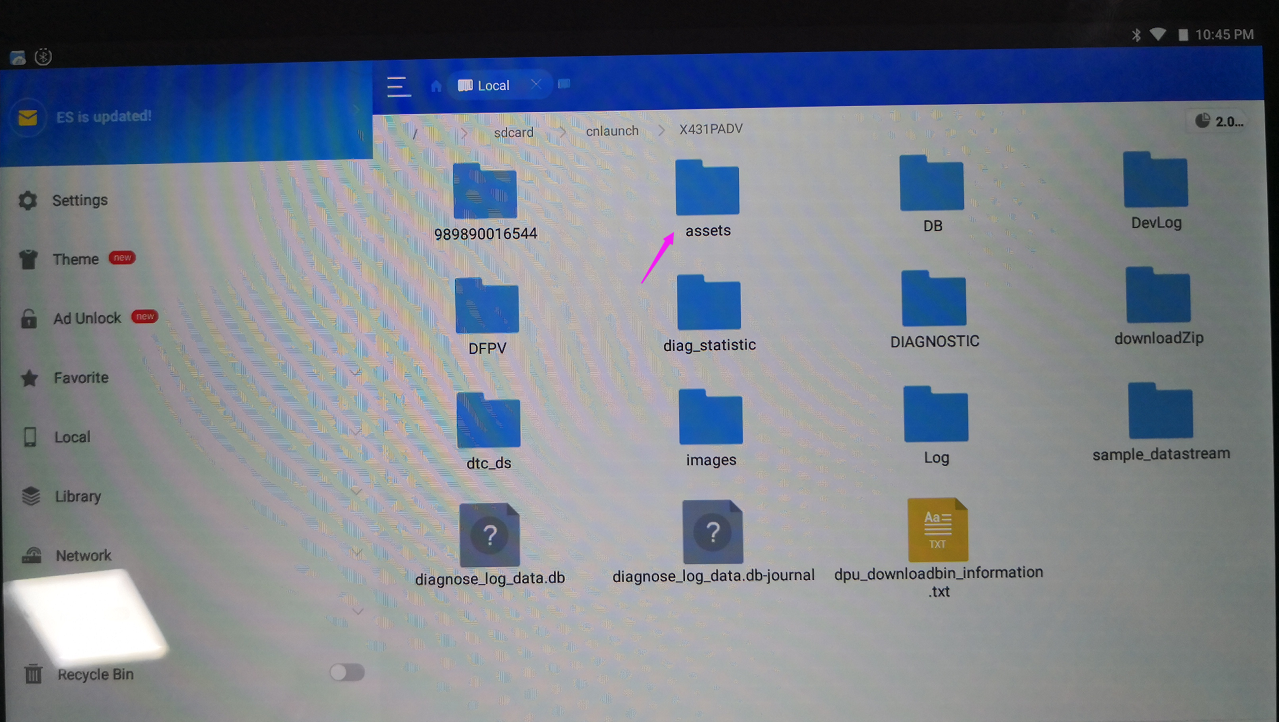1279x722 pixels.
Task: Close the Local tab with X
Action: coord(536,85)
